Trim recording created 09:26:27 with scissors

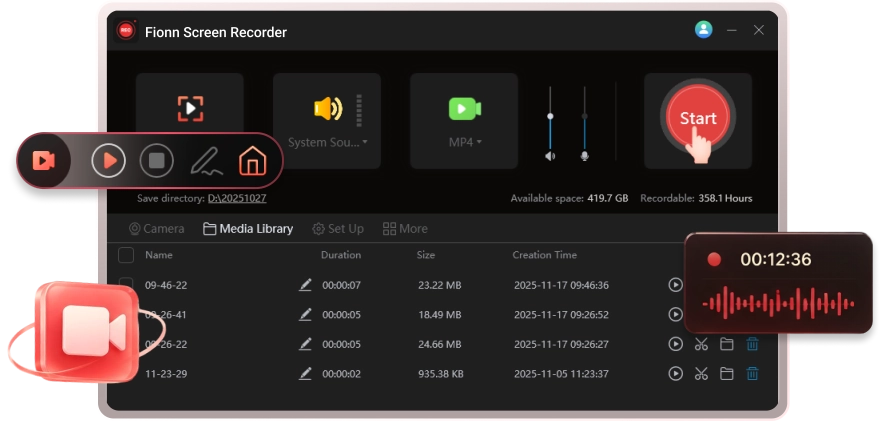pyautogui.click(x=701, y=344)
